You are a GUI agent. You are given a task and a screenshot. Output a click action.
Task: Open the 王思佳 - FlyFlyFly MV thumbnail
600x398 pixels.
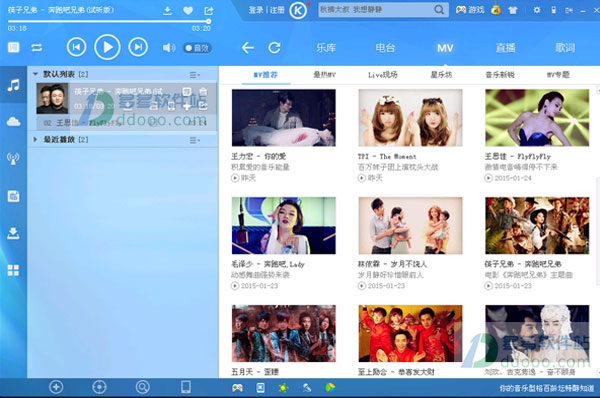(x=537, y=117)
